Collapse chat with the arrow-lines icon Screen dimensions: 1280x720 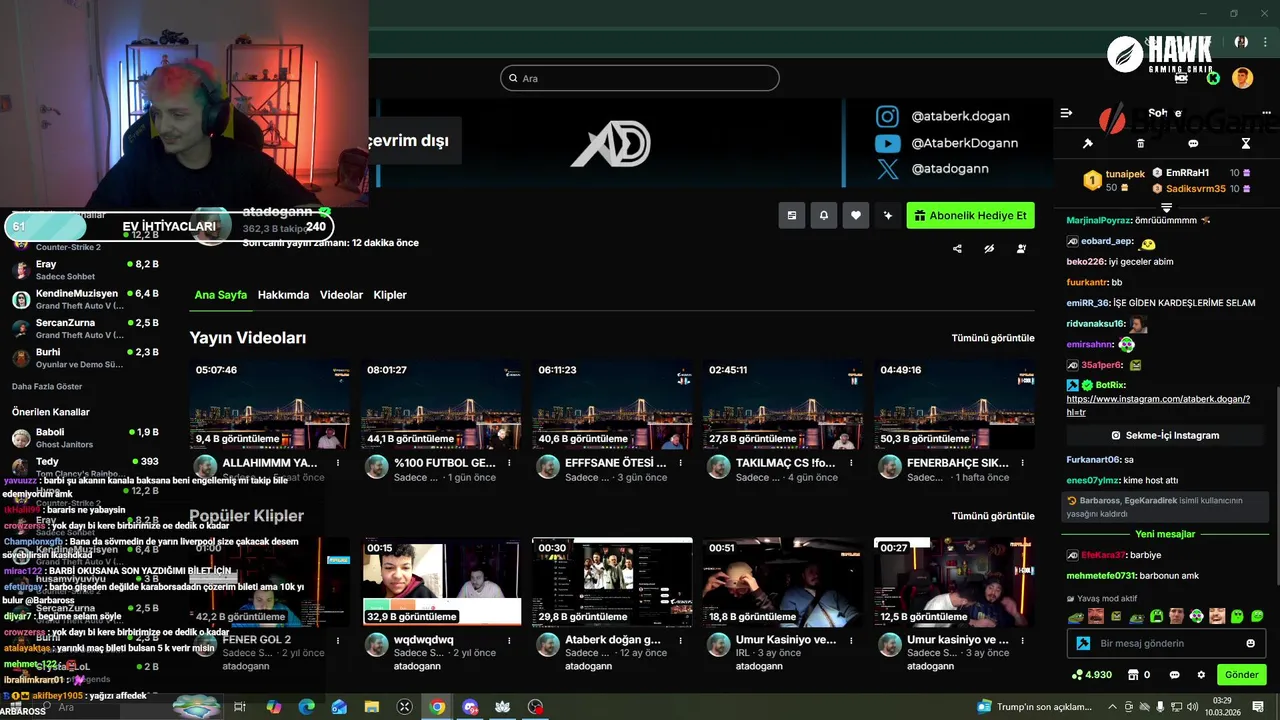[1066, 113]
